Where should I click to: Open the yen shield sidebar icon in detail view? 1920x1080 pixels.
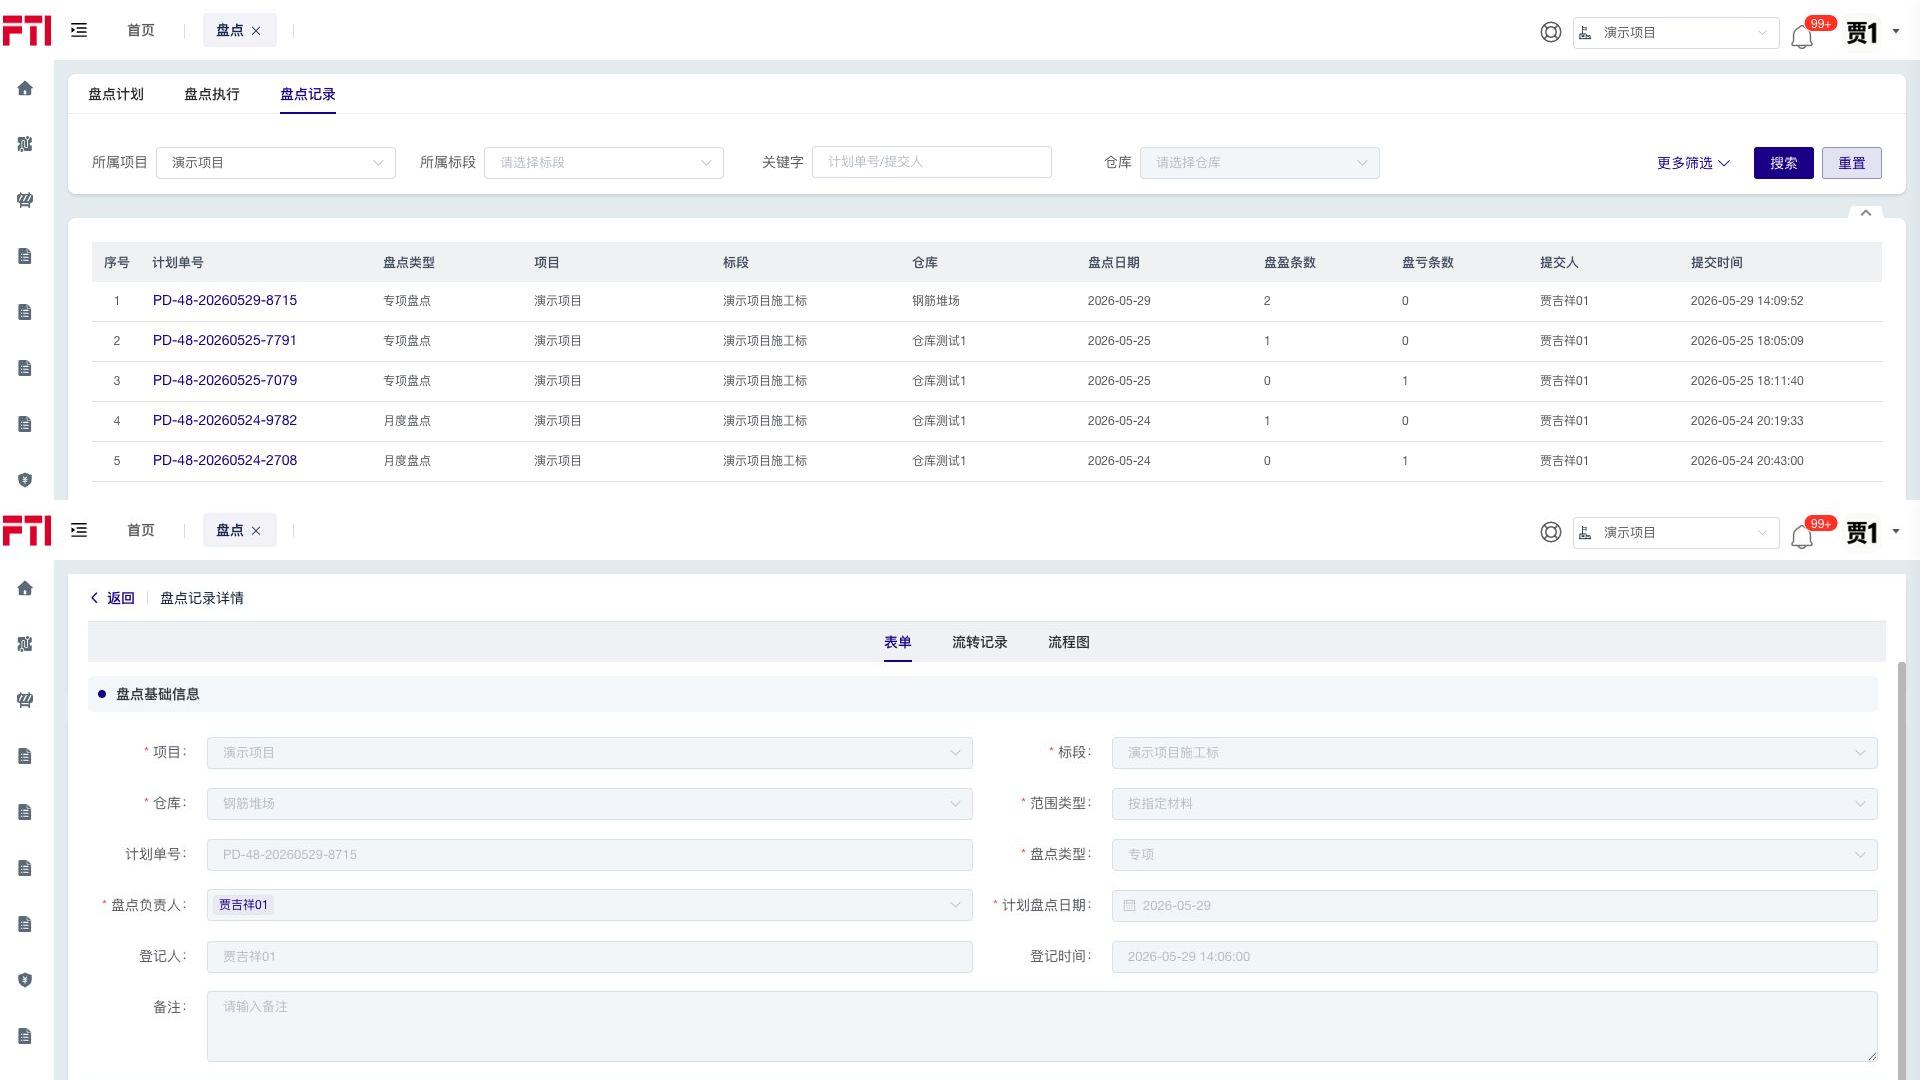(25, 980)
